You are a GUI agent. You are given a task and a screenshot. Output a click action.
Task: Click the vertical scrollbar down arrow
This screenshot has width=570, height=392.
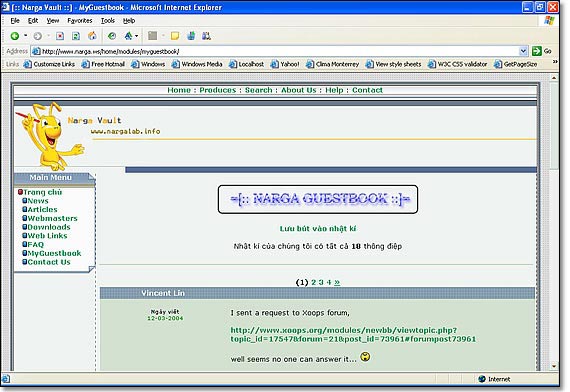click(x=554, y=367)
